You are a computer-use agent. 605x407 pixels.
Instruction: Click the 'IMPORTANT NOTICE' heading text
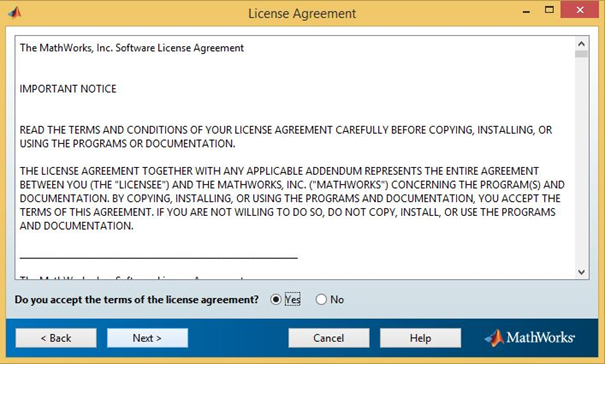(x=68, y=89)
